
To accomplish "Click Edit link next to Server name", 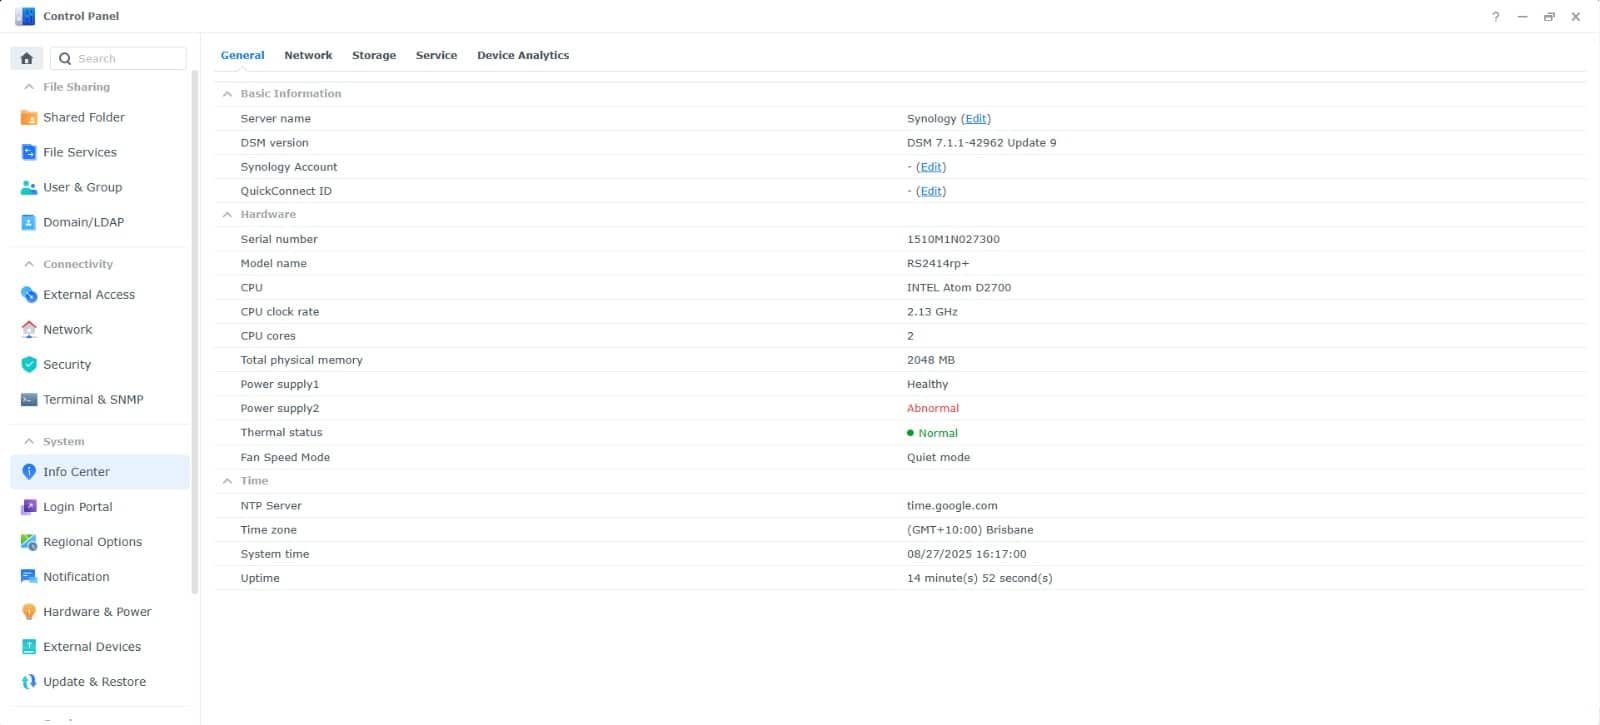I will (x=976, y=119).
